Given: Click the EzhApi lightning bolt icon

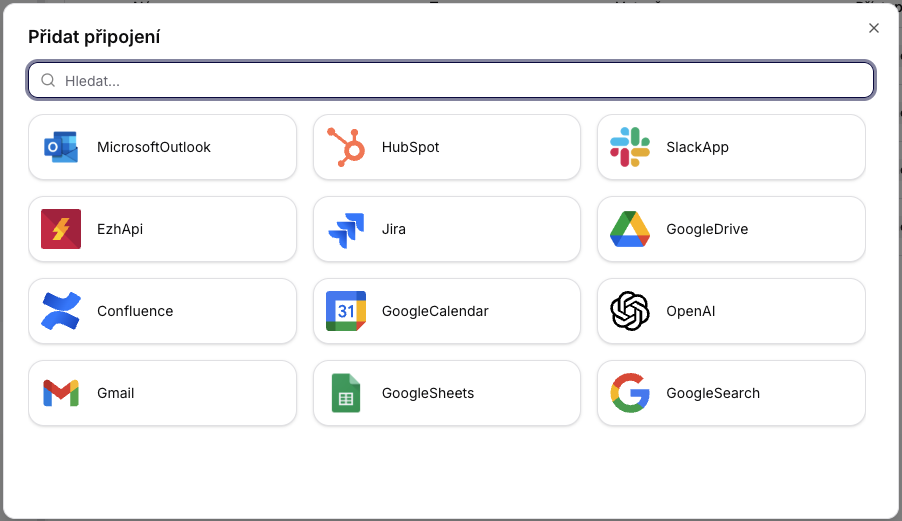Looking at the screenshot, I should pyautogui.click(x=61, y=229).
